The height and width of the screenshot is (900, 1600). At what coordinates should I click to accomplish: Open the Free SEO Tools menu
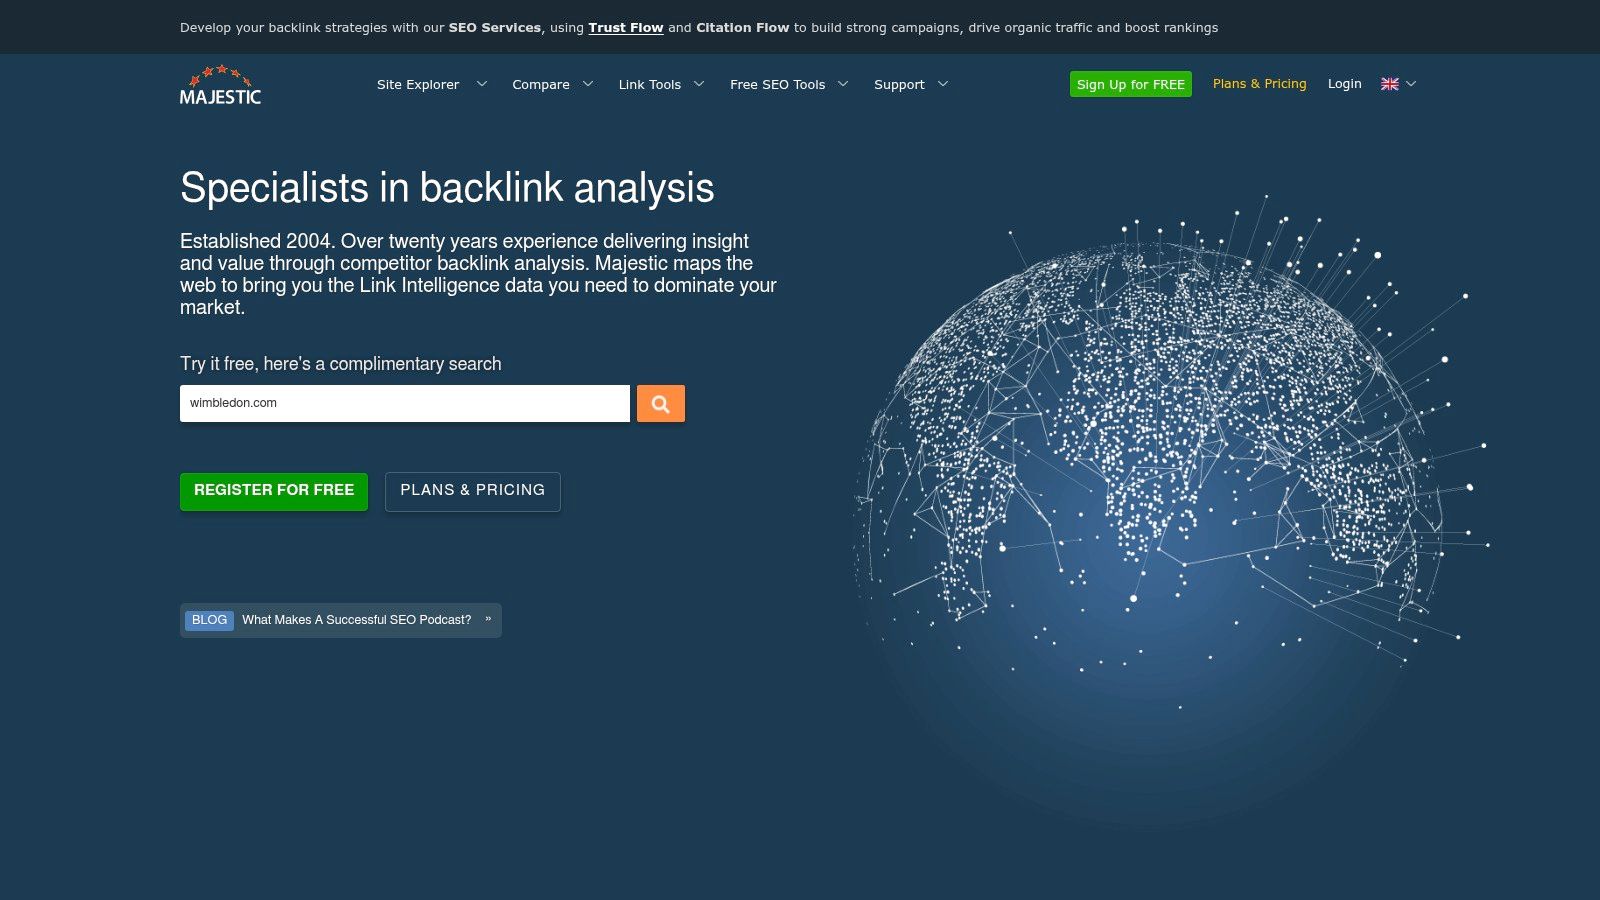coord(777,85)
